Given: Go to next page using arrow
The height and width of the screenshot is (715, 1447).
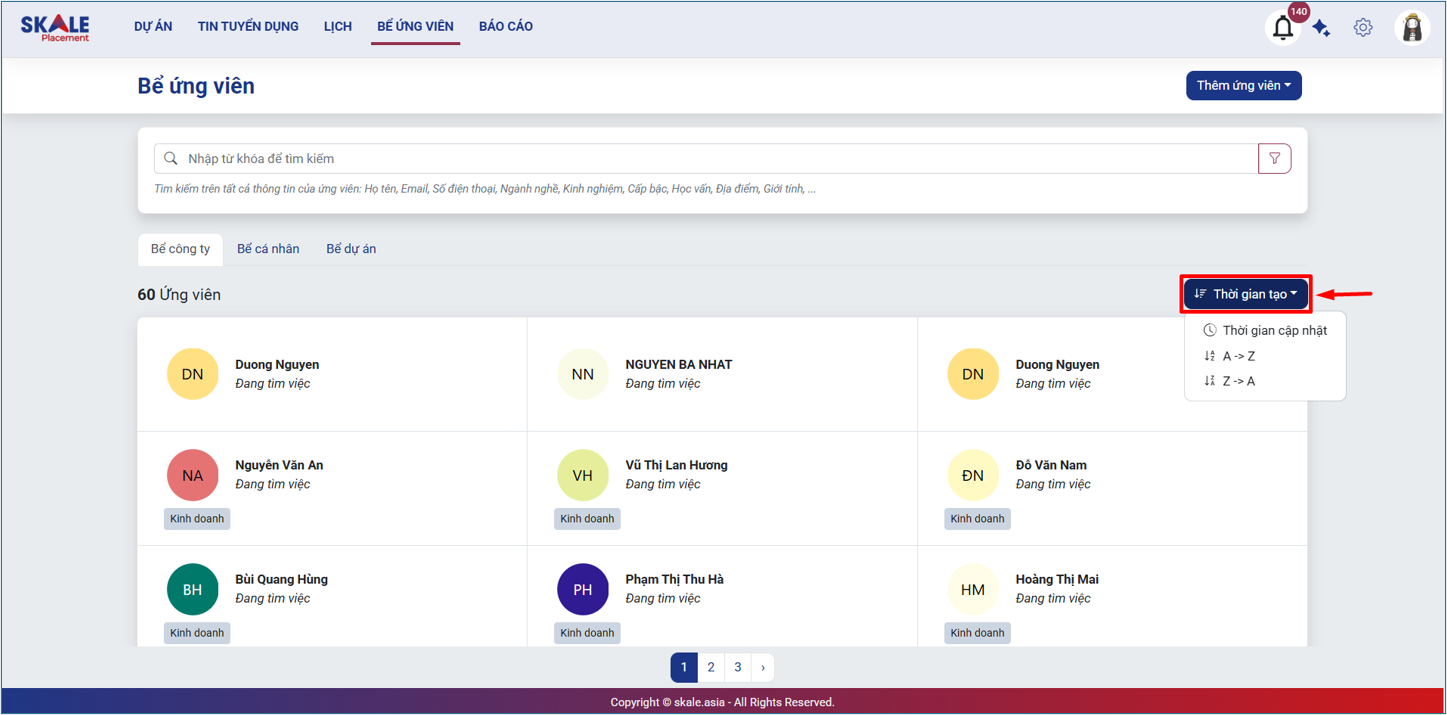Looking at the screenshot, I should 762,667.
